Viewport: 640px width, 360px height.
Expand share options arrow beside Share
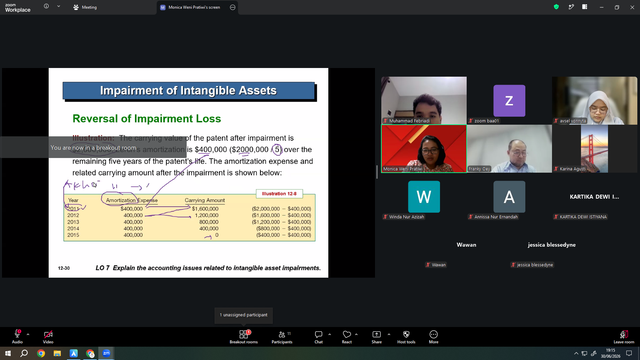click(x=389, y=334)
